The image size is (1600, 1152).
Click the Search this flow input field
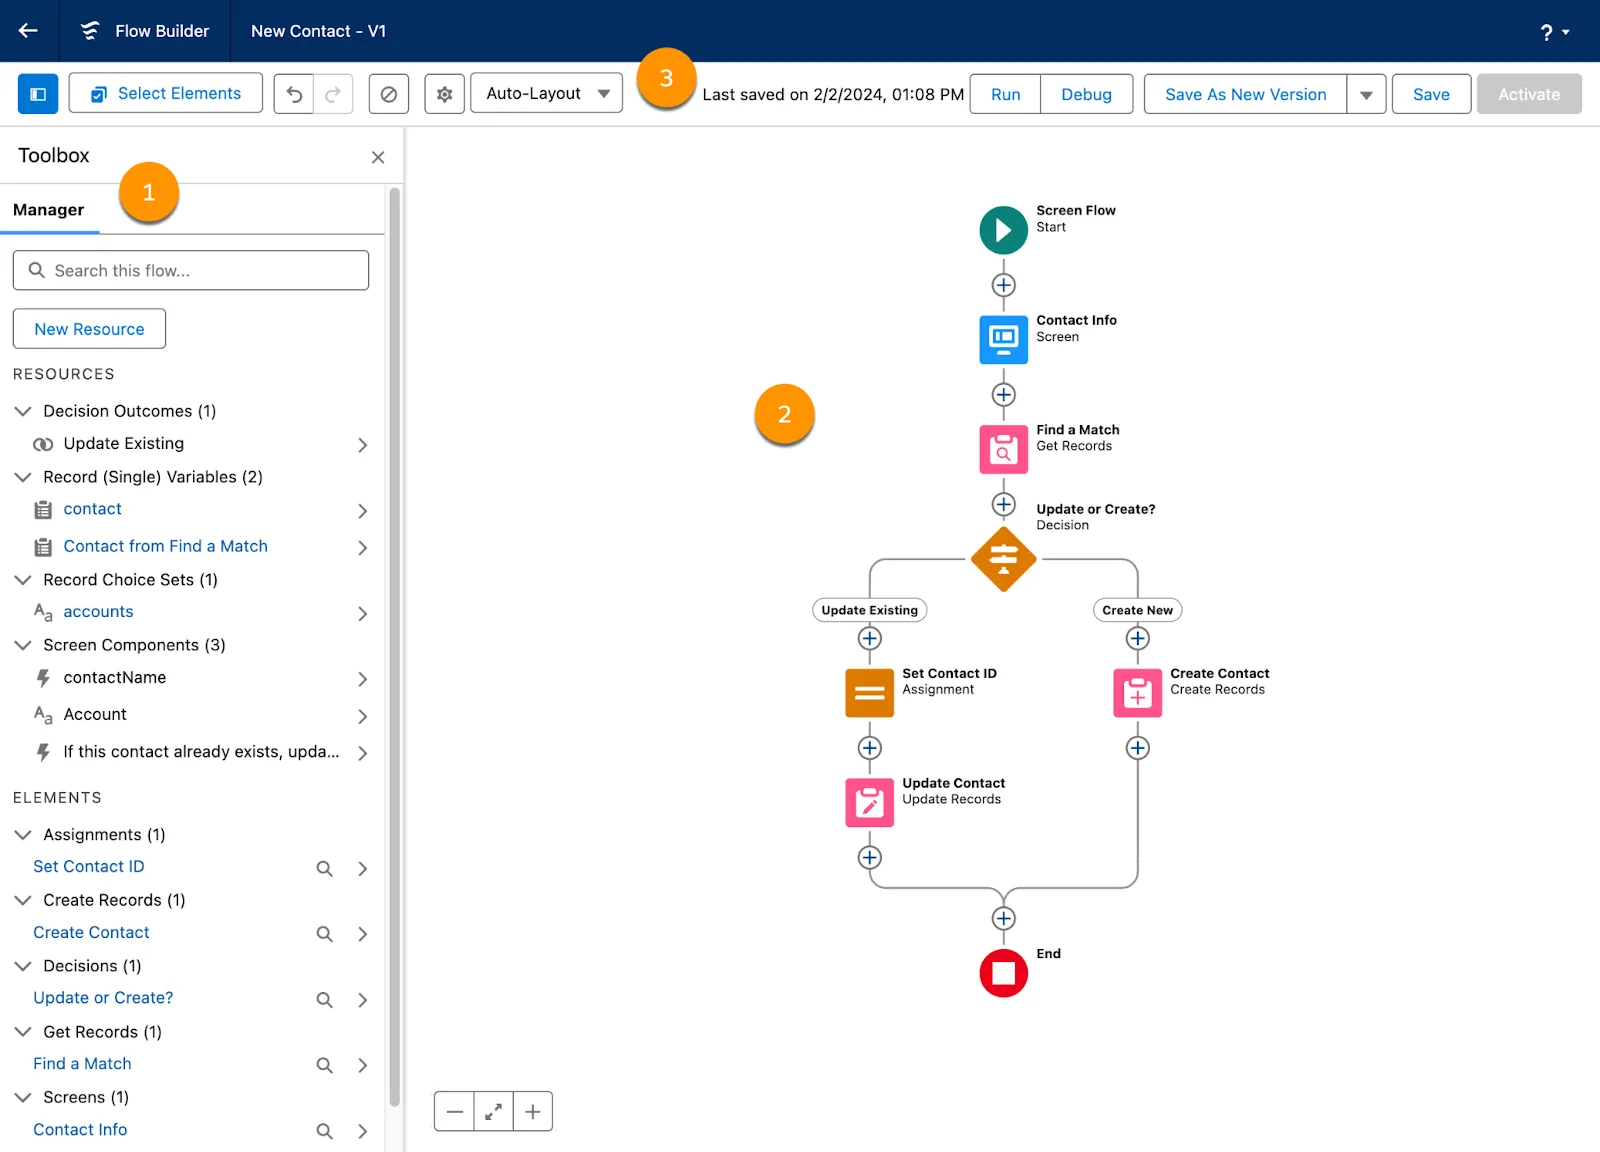(190, 270)
